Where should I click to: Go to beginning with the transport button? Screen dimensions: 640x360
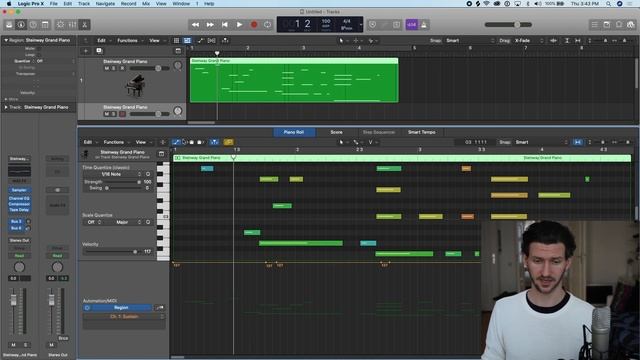tap(224, 25)
